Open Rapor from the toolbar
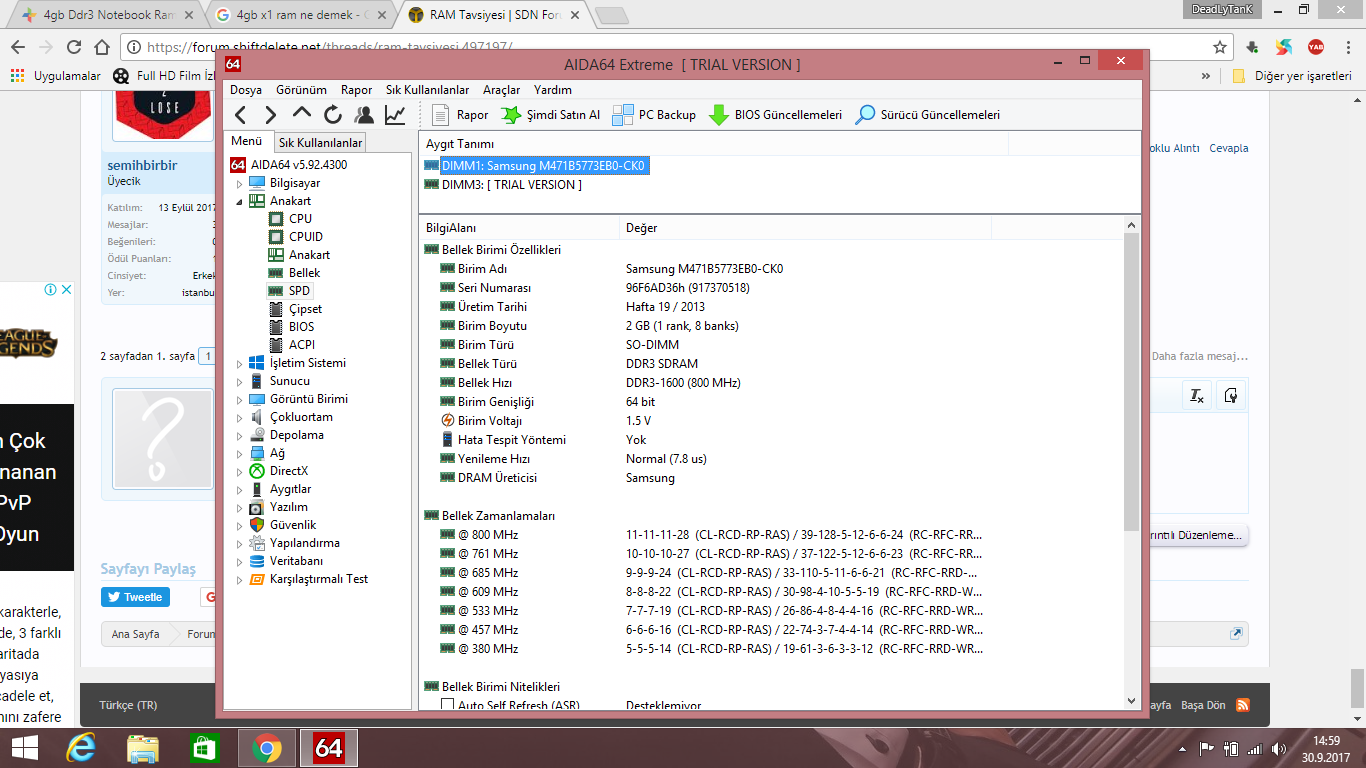Image resolution: width=1366 pixels, height=768 pixels. coord(460,115)
